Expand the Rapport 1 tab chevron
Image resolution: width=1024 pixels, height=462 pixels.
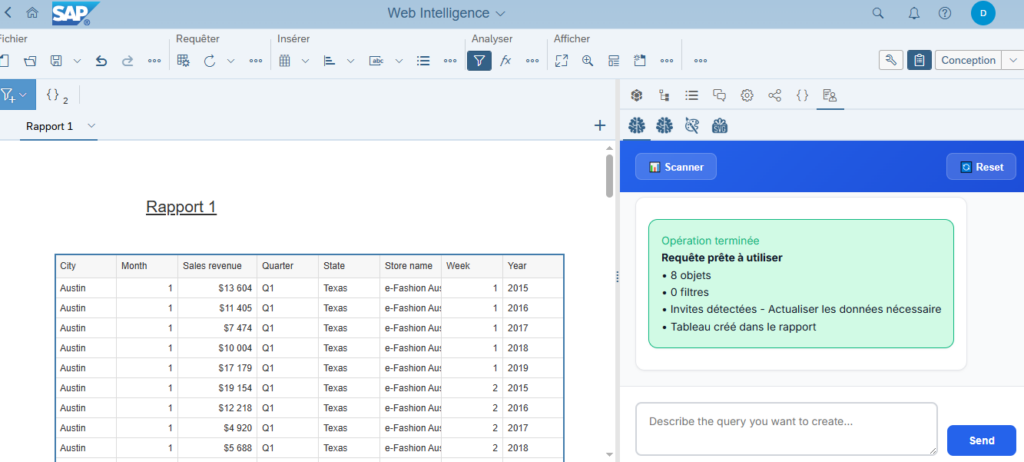(x=91, y=126)
